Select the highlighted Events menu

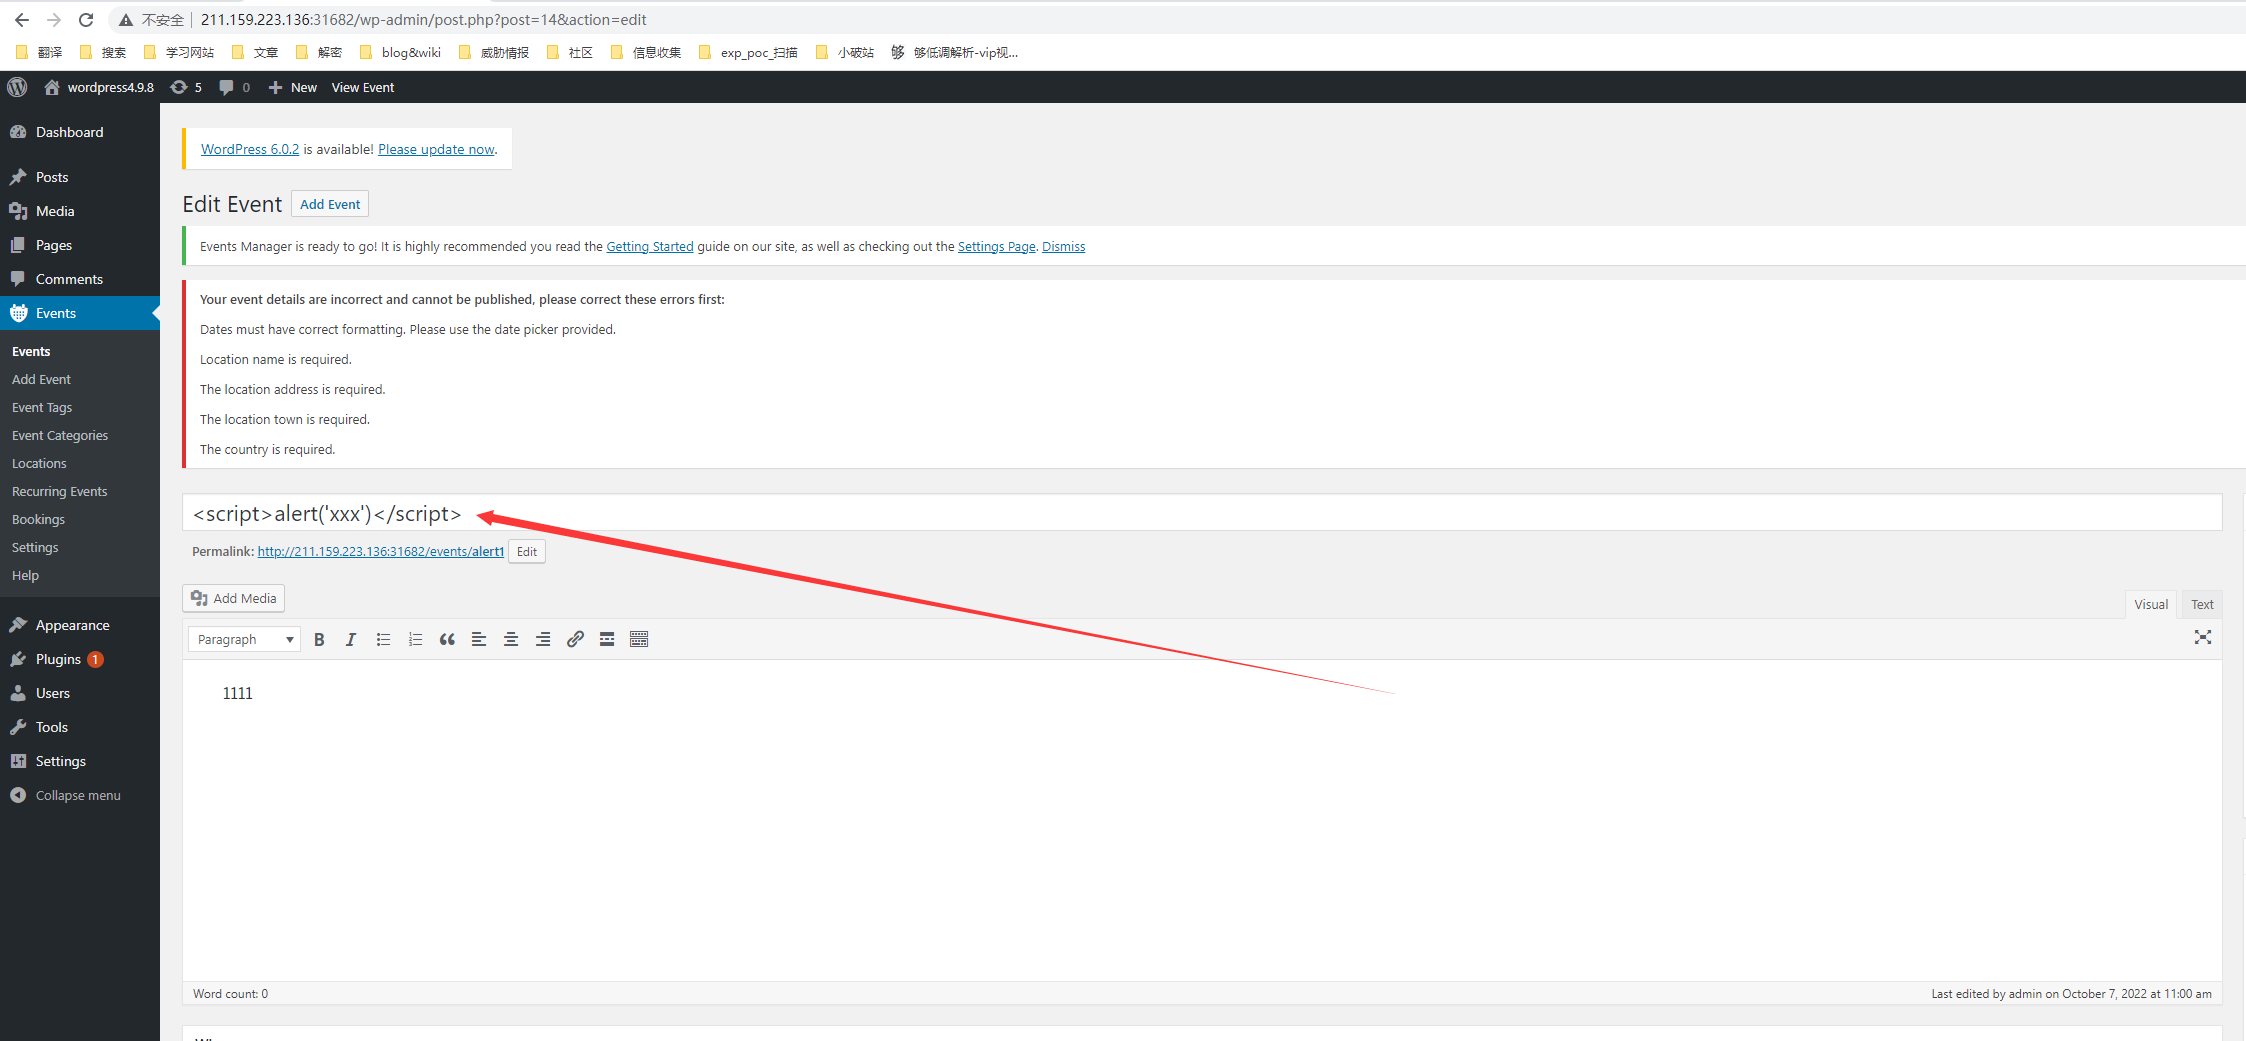(x=80, y=313)
